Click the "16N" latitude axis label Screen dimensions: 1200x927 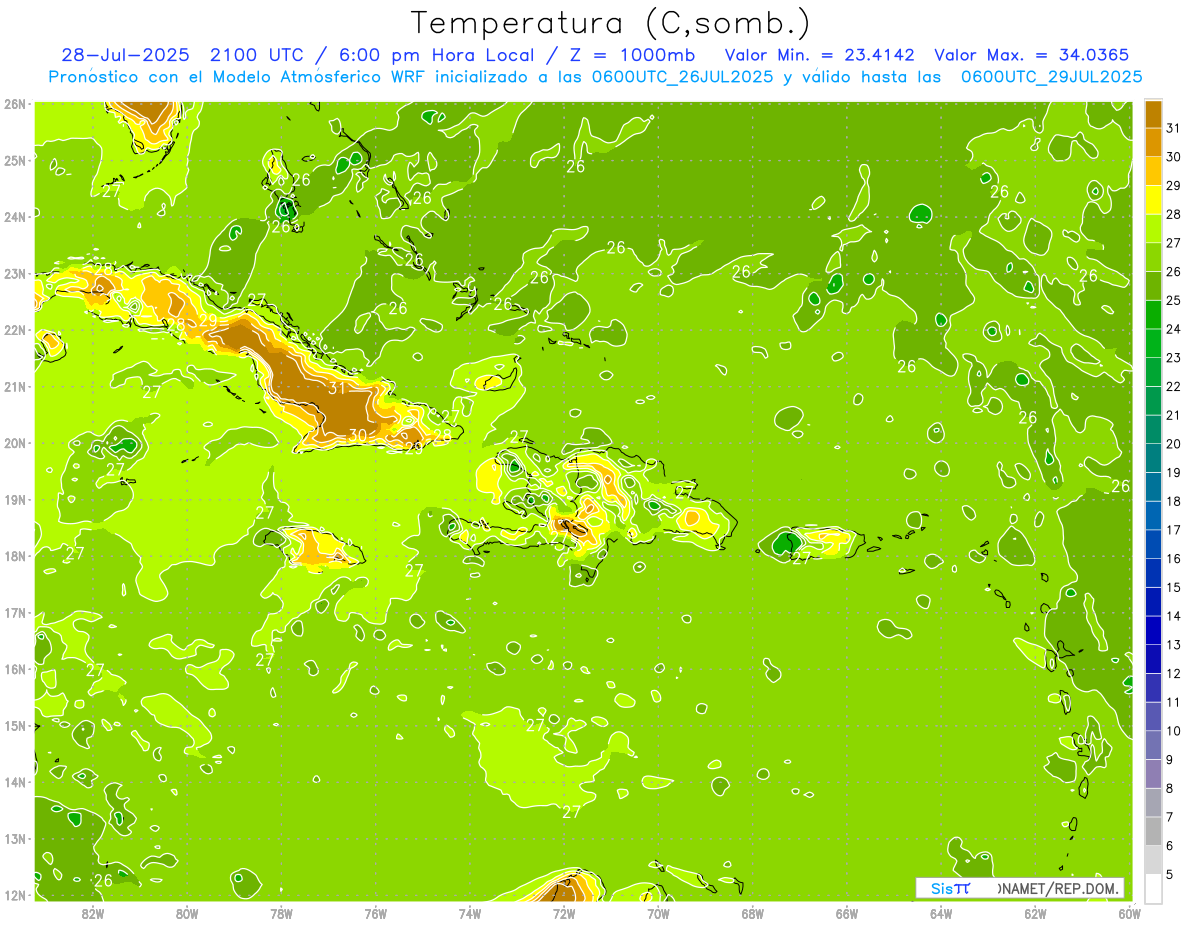tap(14, 669)
